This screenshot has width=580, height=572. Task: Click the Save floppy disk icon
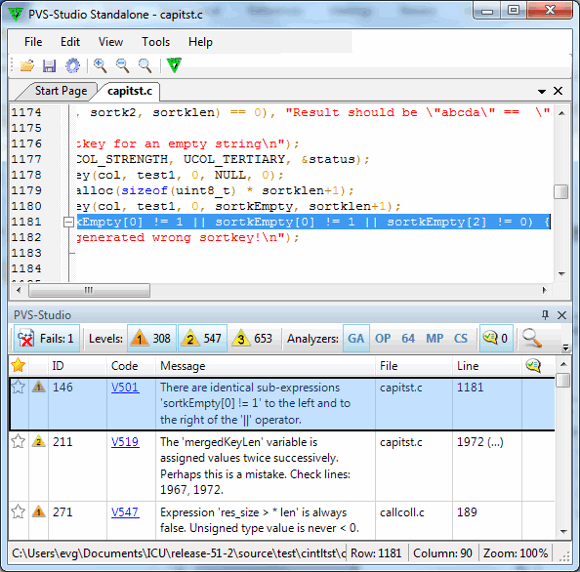click(49, 65)
